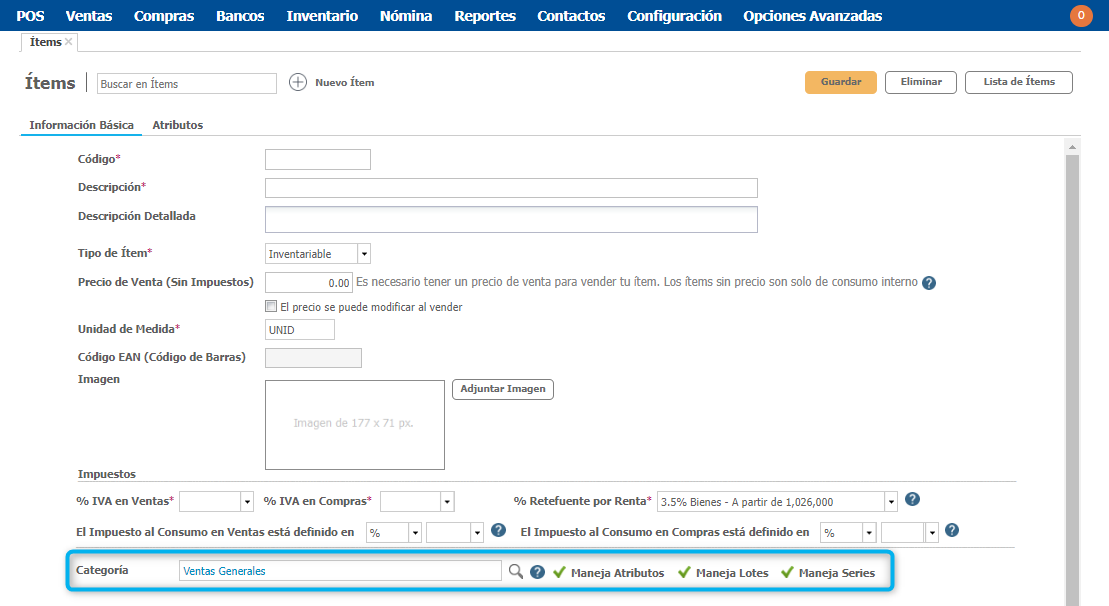Viewport: 1109px width, 606px height.
Task: Click help icon after the sale price note
Action: pos(929,283)
